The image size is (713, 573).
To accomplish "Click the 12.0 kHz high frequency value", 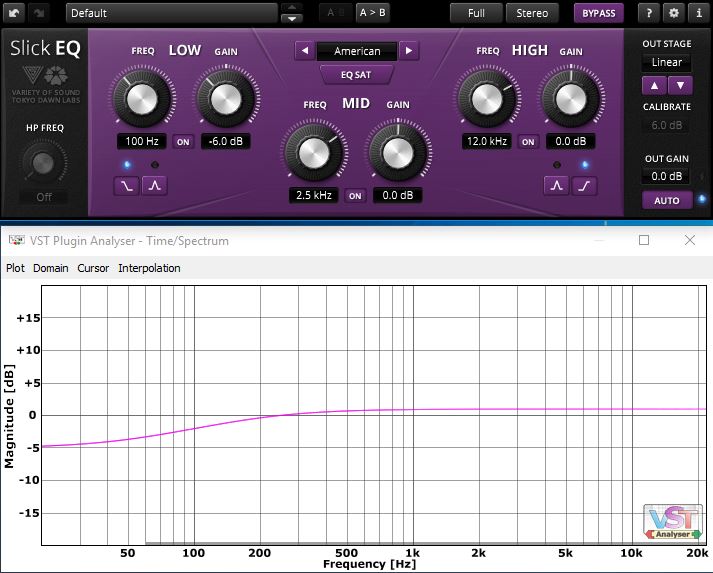I will (487, 141).
